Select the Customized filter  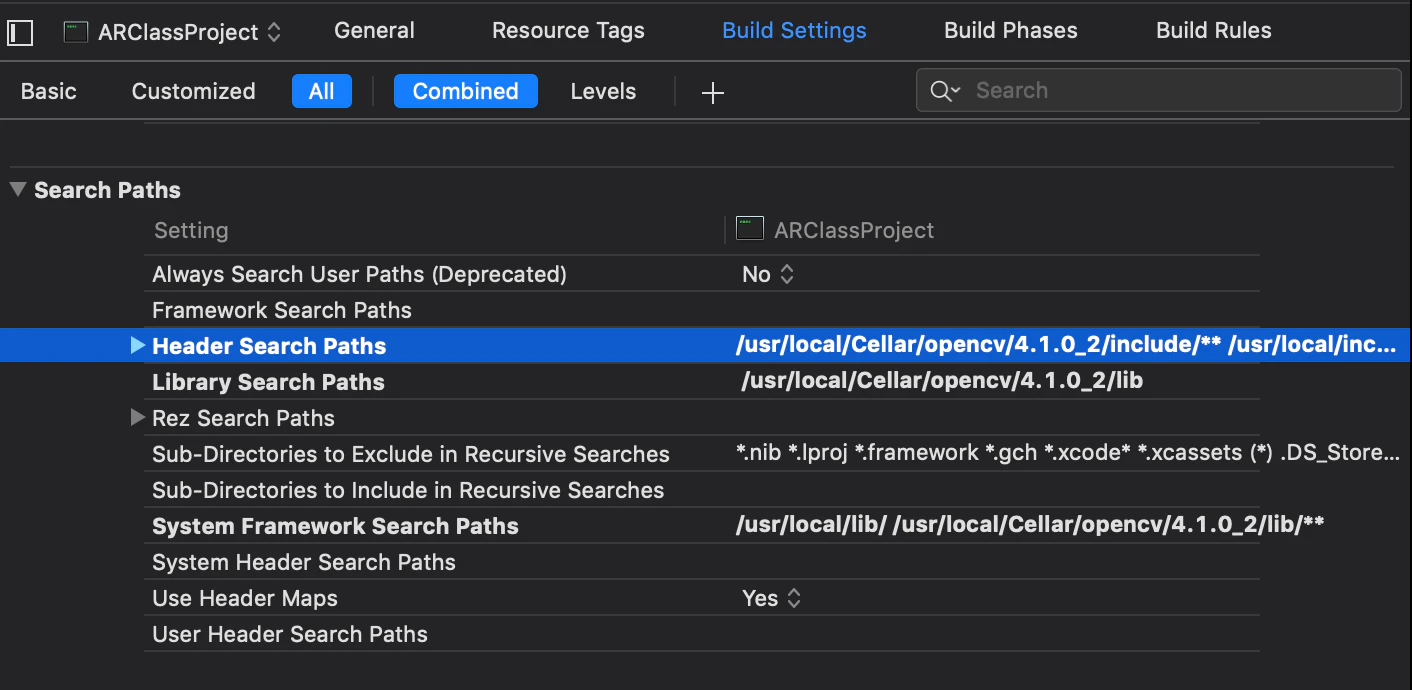194,92
